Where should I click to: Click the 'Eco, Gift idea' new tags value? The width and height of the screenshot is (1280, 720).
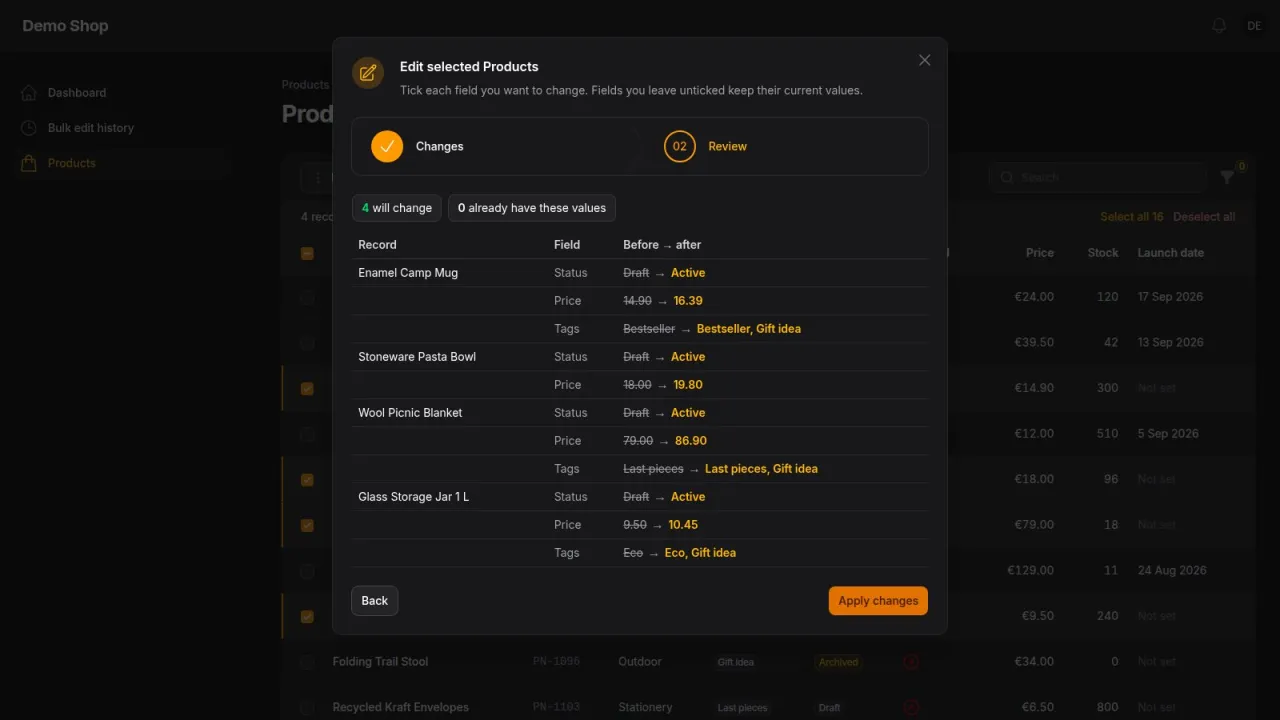pos(700,553)
